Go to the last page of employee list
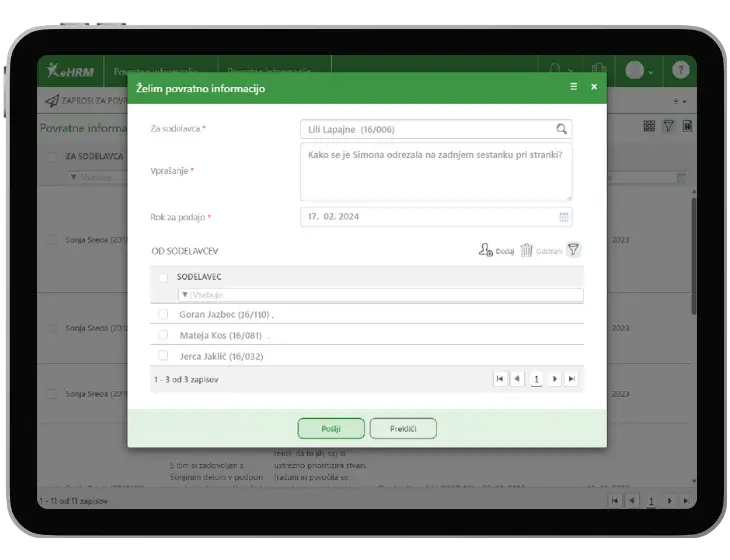The image size is (730, 560). pos(571,379)
